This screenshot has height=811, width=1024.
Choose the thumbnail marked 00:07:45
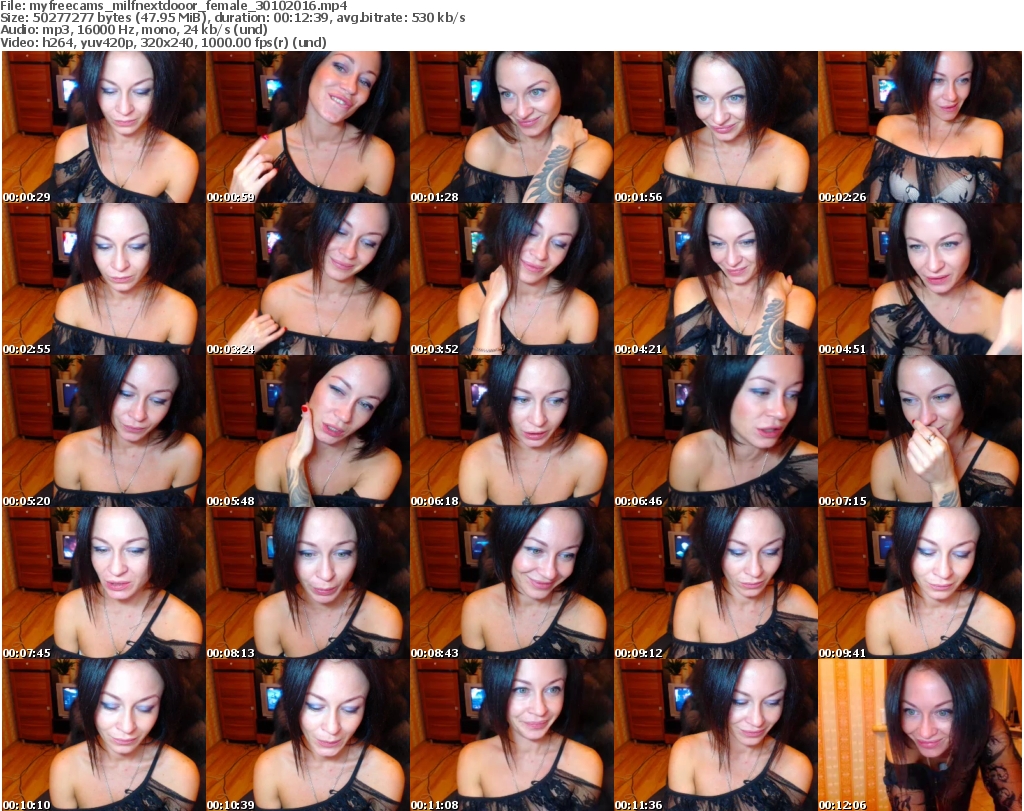coord(104,583)
